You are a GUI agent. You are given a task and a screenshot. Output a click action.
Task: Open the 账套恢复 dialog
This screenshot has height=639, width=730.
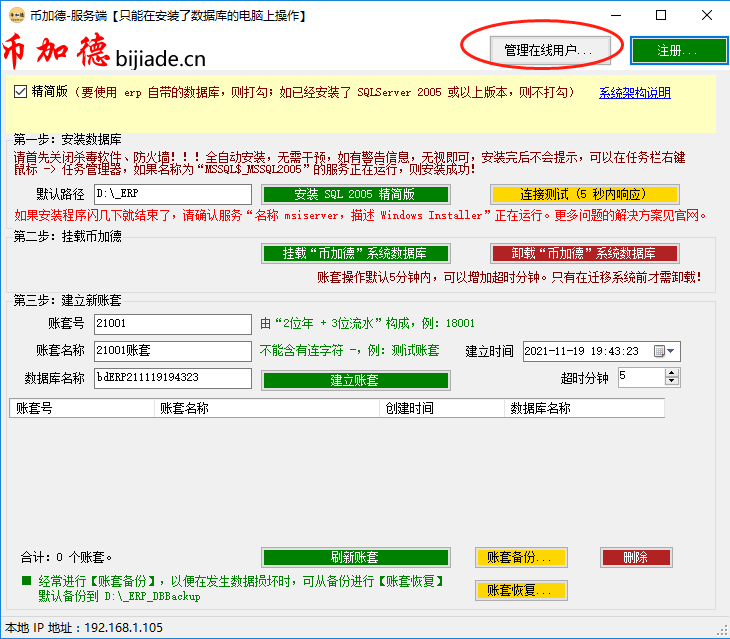[x=520, y=590]
